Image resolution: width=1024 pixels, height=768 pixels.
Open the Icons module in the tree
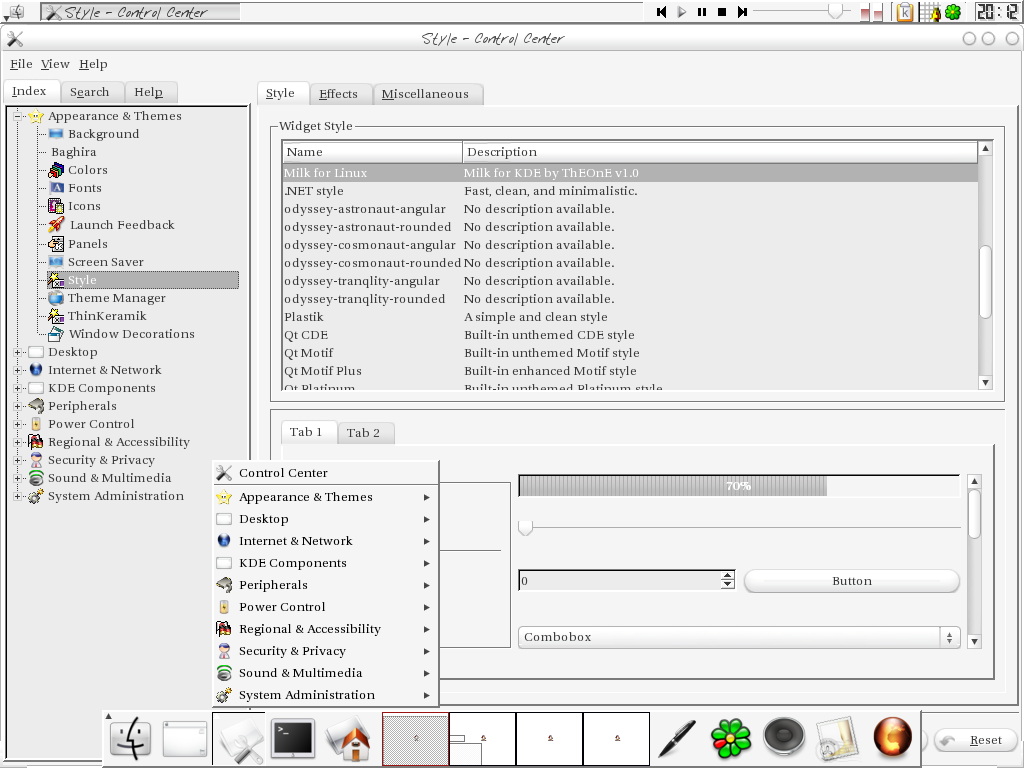click(84, 206)
